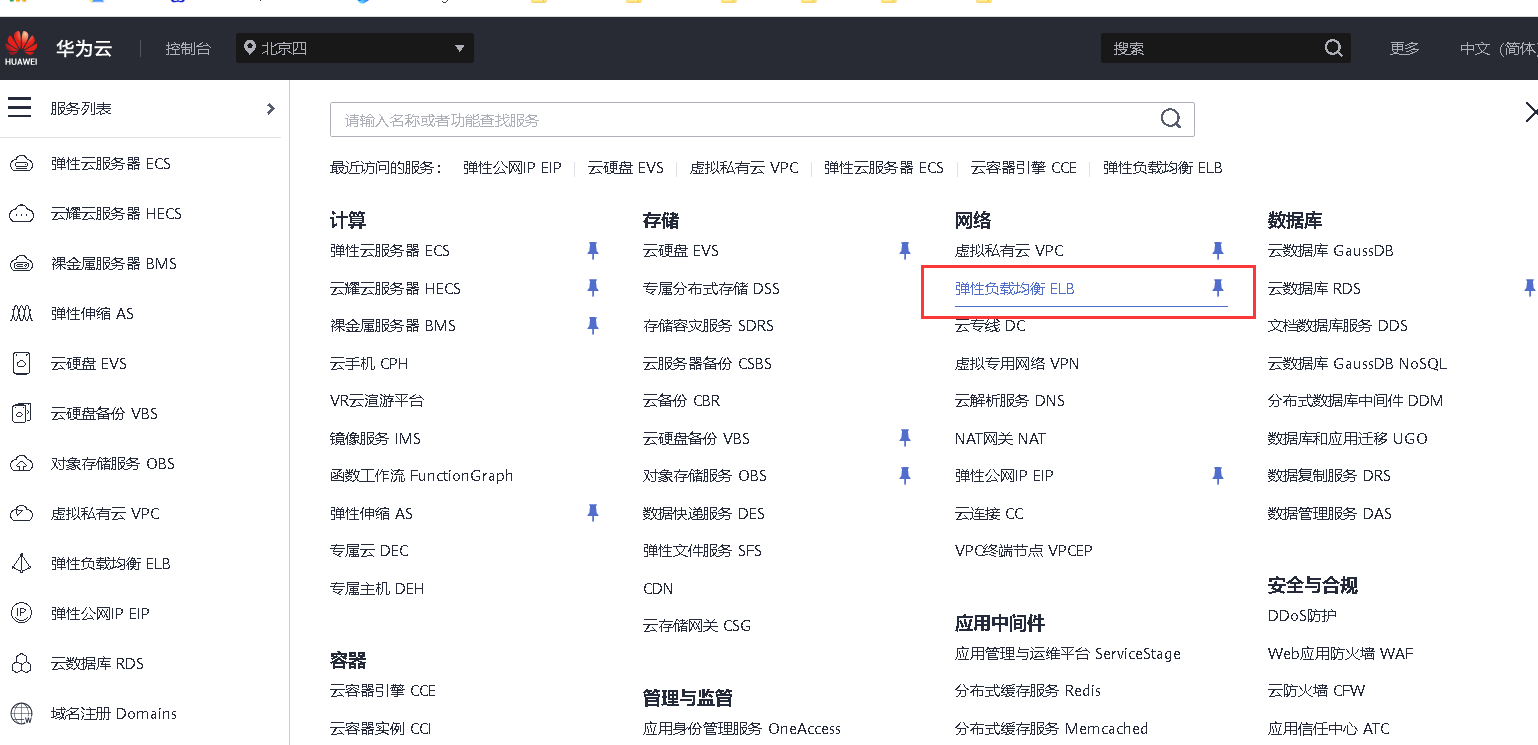Open 弹性负载均衡 ELB in the 网络 list

point(1015,288)
